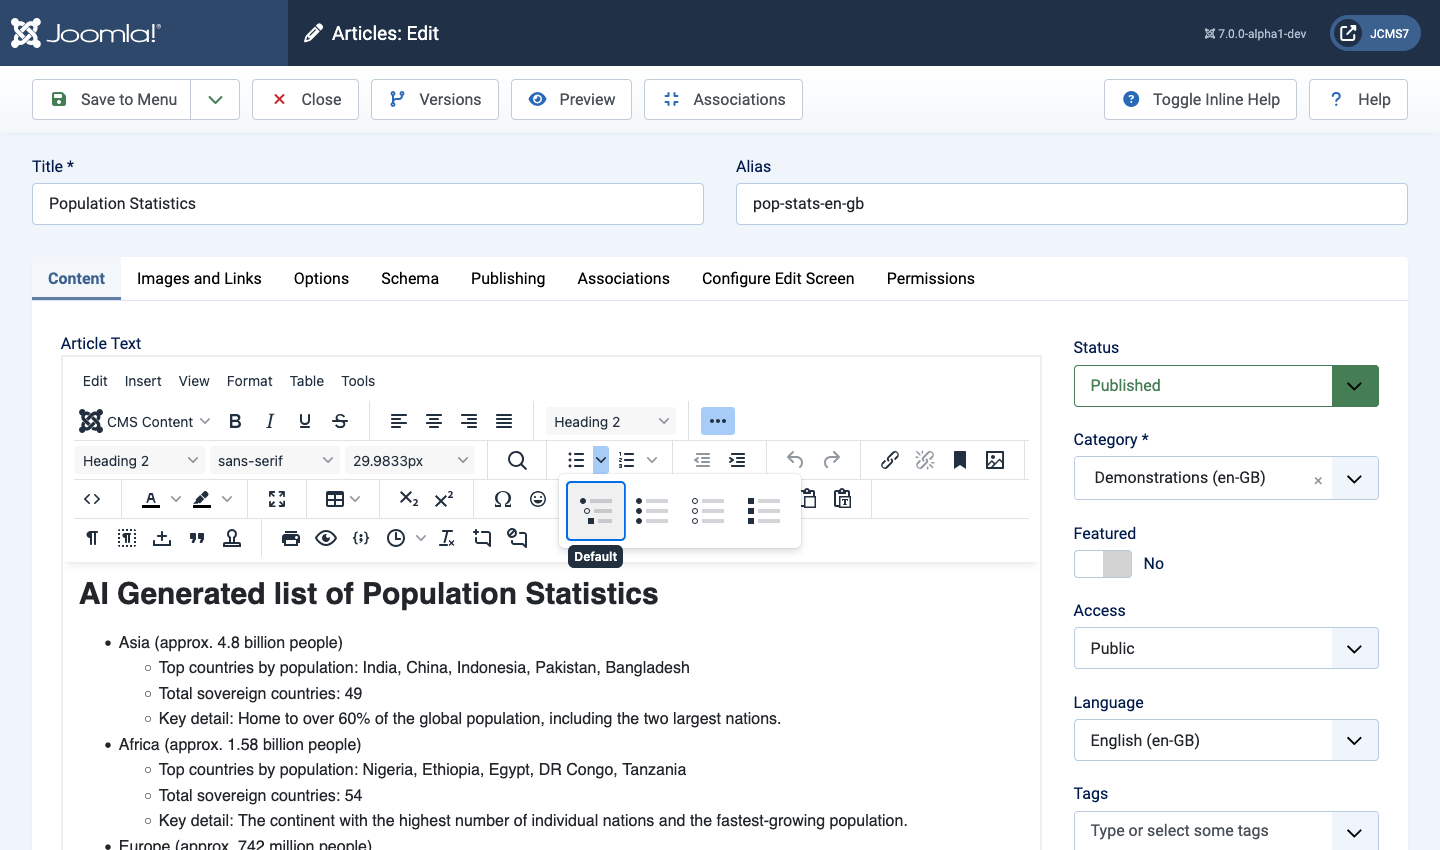The width and height of the screenshot is (1440, 850).
Task: Open the editor Insert menu
Action: click(143, 381)
